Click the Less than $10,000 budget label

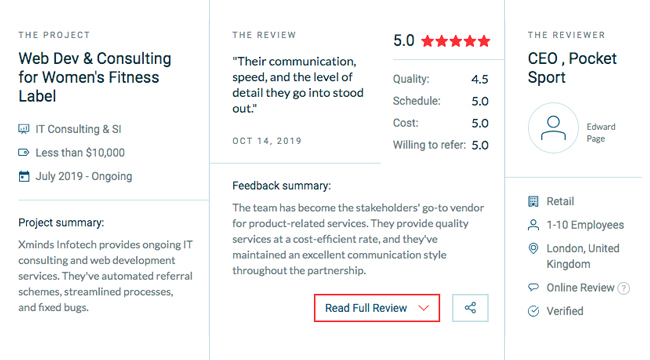[80, 153]
